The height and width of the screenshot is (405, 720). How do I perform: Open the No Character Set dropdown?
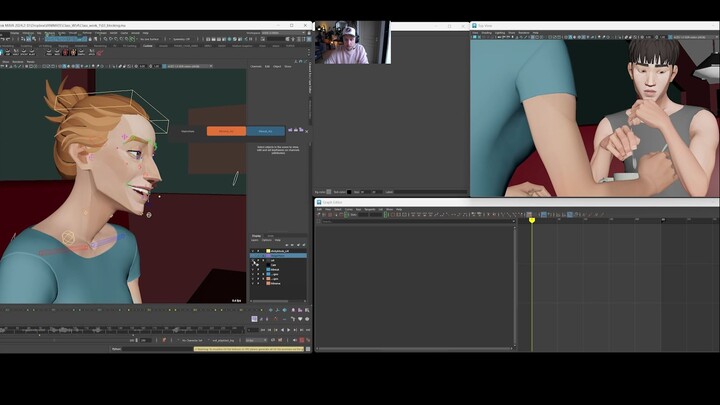pos(192,340)
